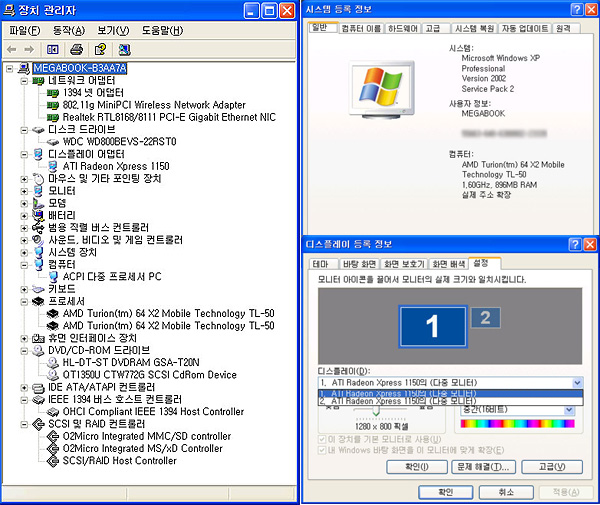The height and width of the screenshot is (505, 600).
Task: Switch to the 하드웨어 tab in System Properties
Action: [x=403, y=28]
